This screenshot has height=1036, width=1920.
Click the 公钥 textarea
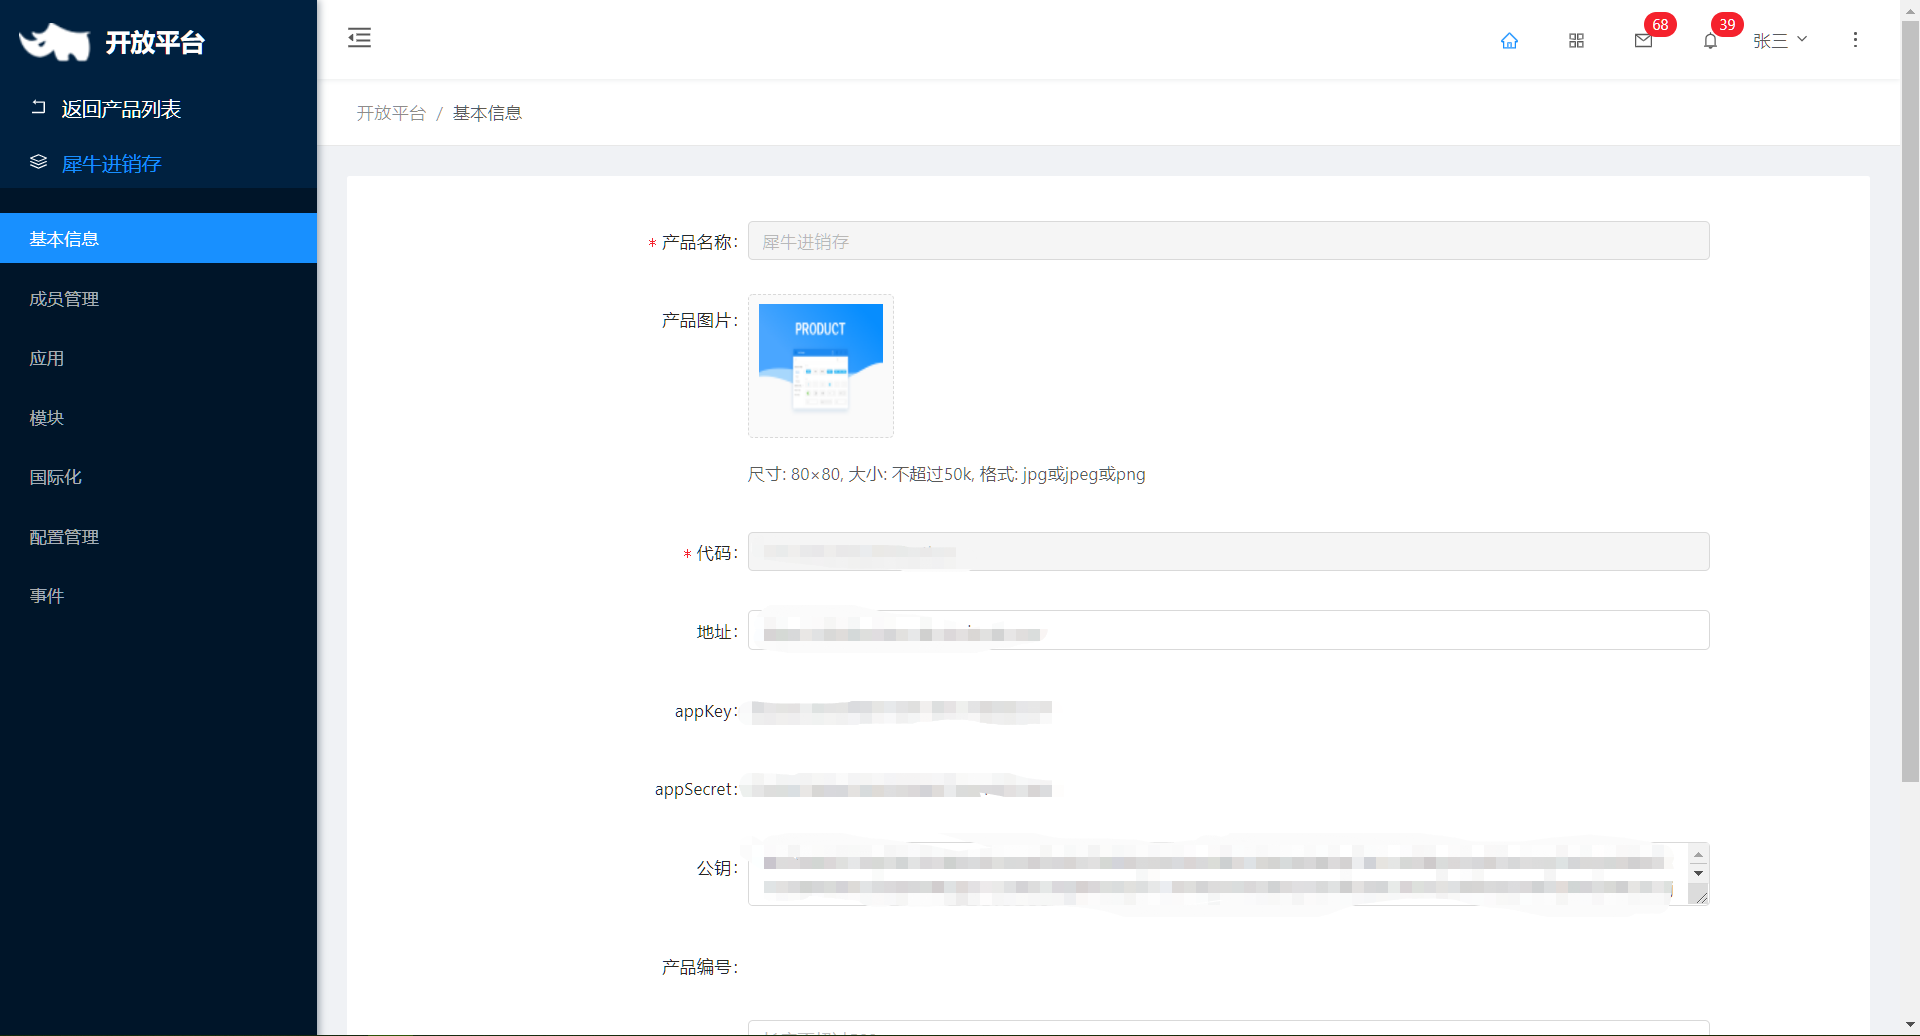(1228, 874)
